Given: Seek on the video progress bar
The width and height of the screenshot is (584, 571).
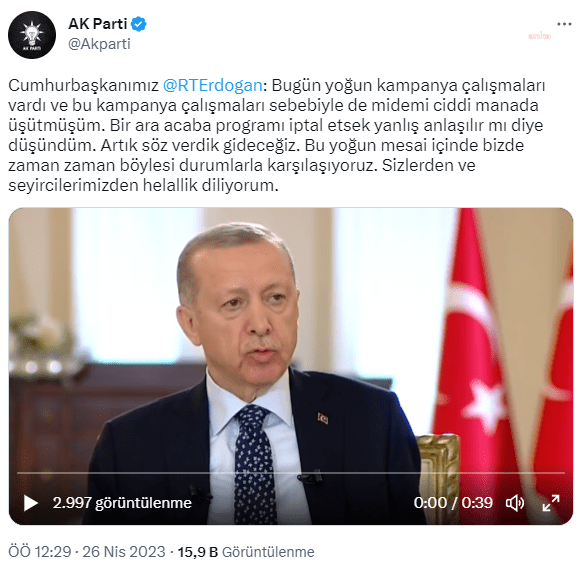Looking at the screenshot, I should (291, 473).
